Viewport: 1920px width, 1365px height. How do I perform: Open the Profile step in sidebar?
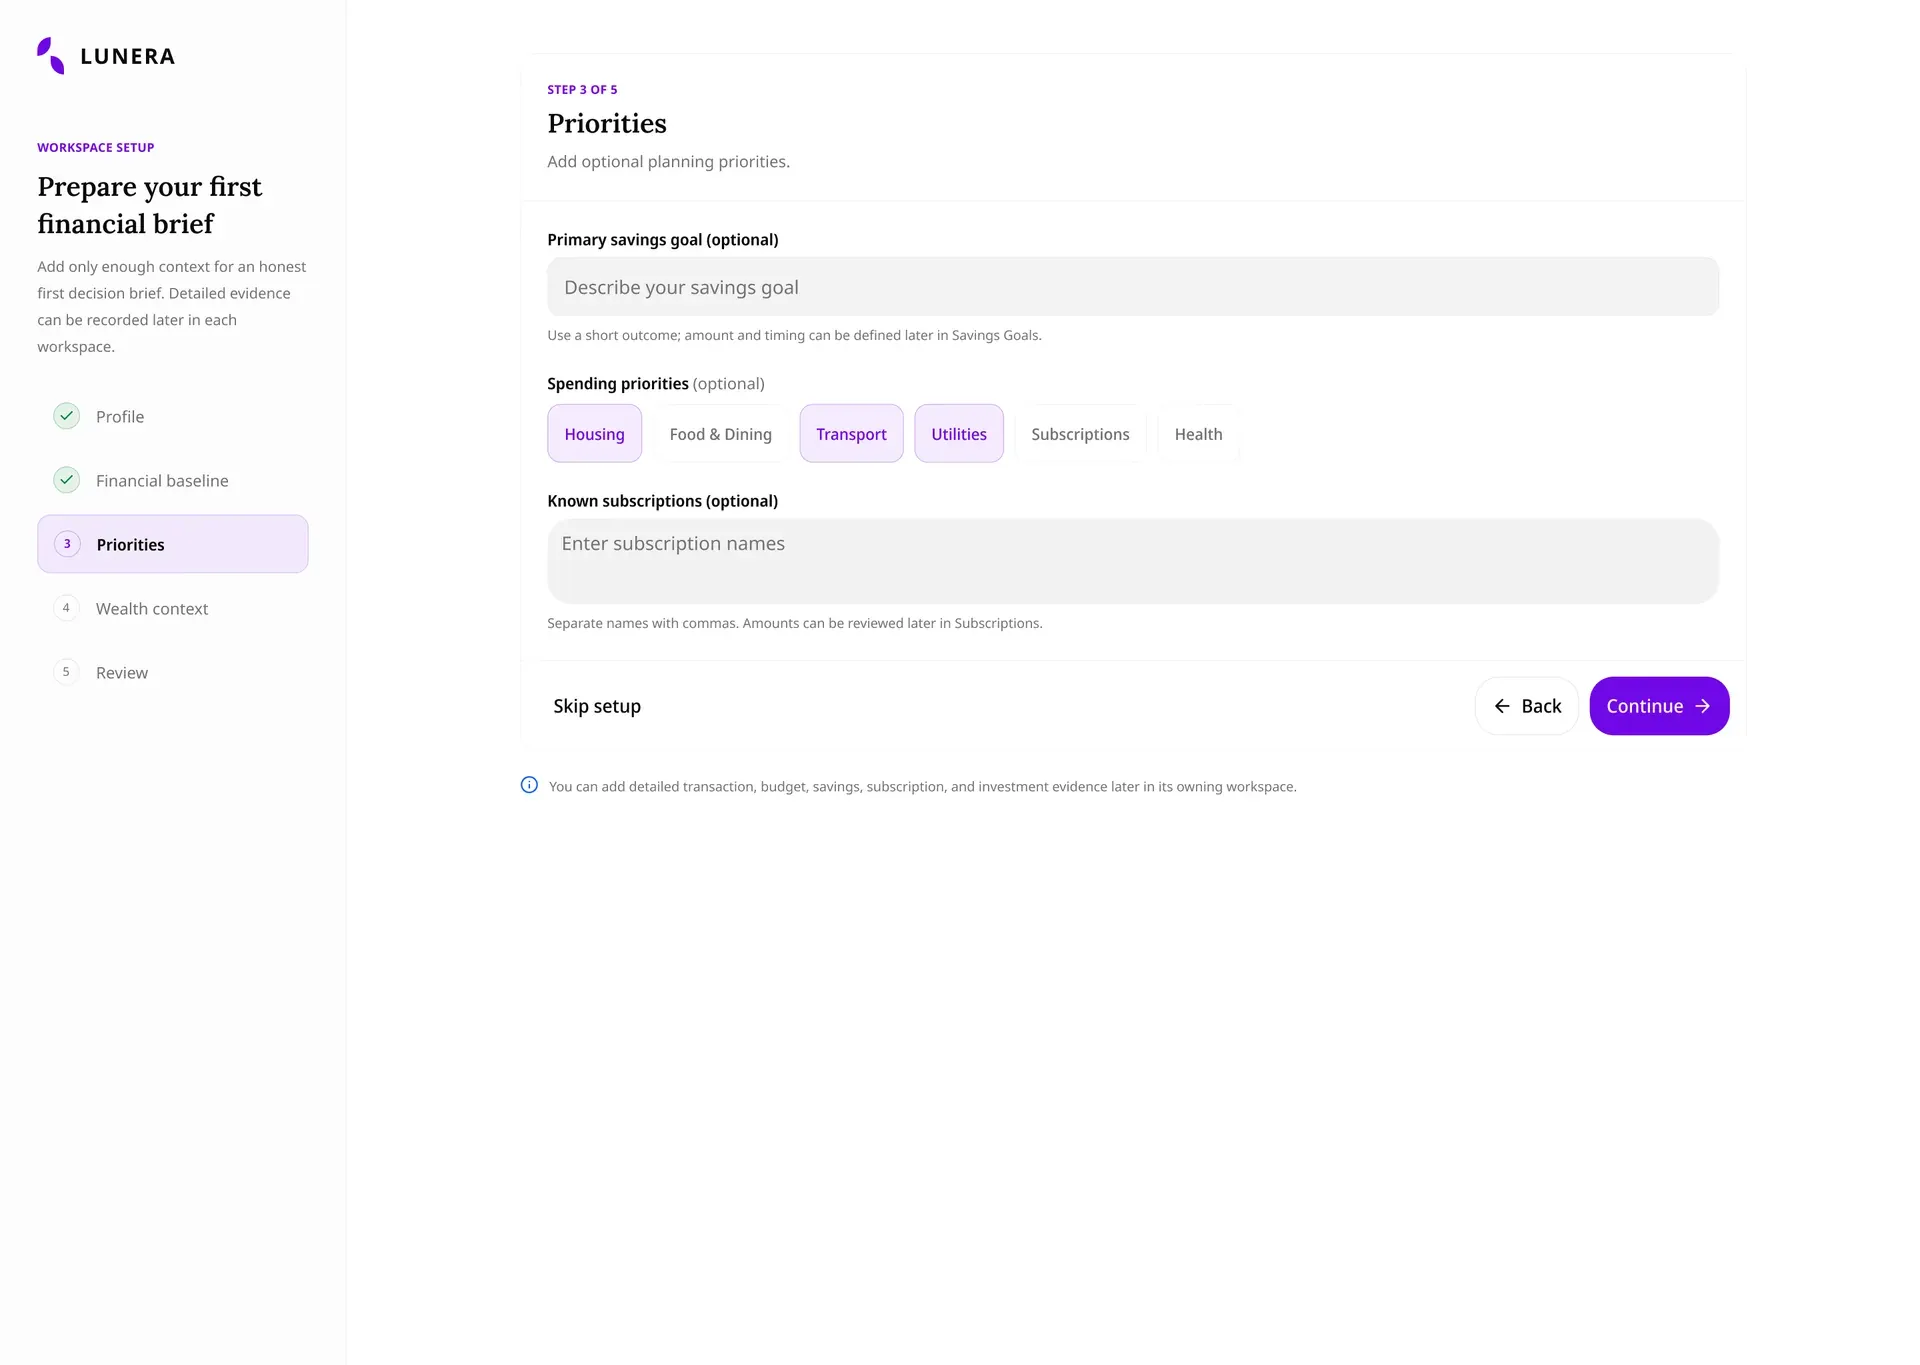point(173,416)
